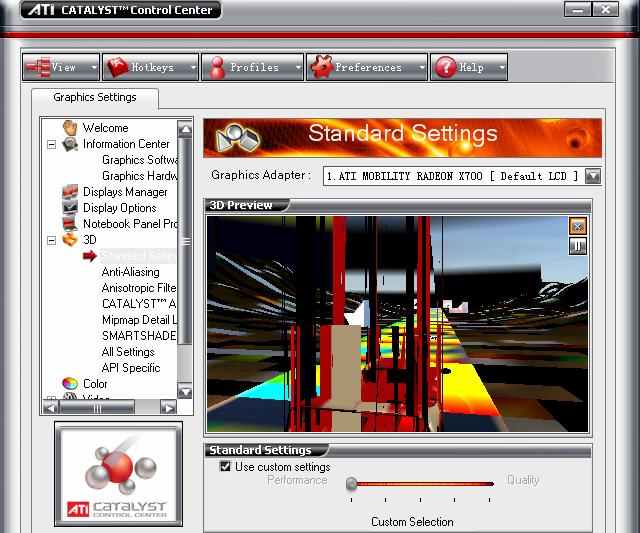Open the Hotkeys dropdown arrow
640x533 pixels.
(193, 67)
